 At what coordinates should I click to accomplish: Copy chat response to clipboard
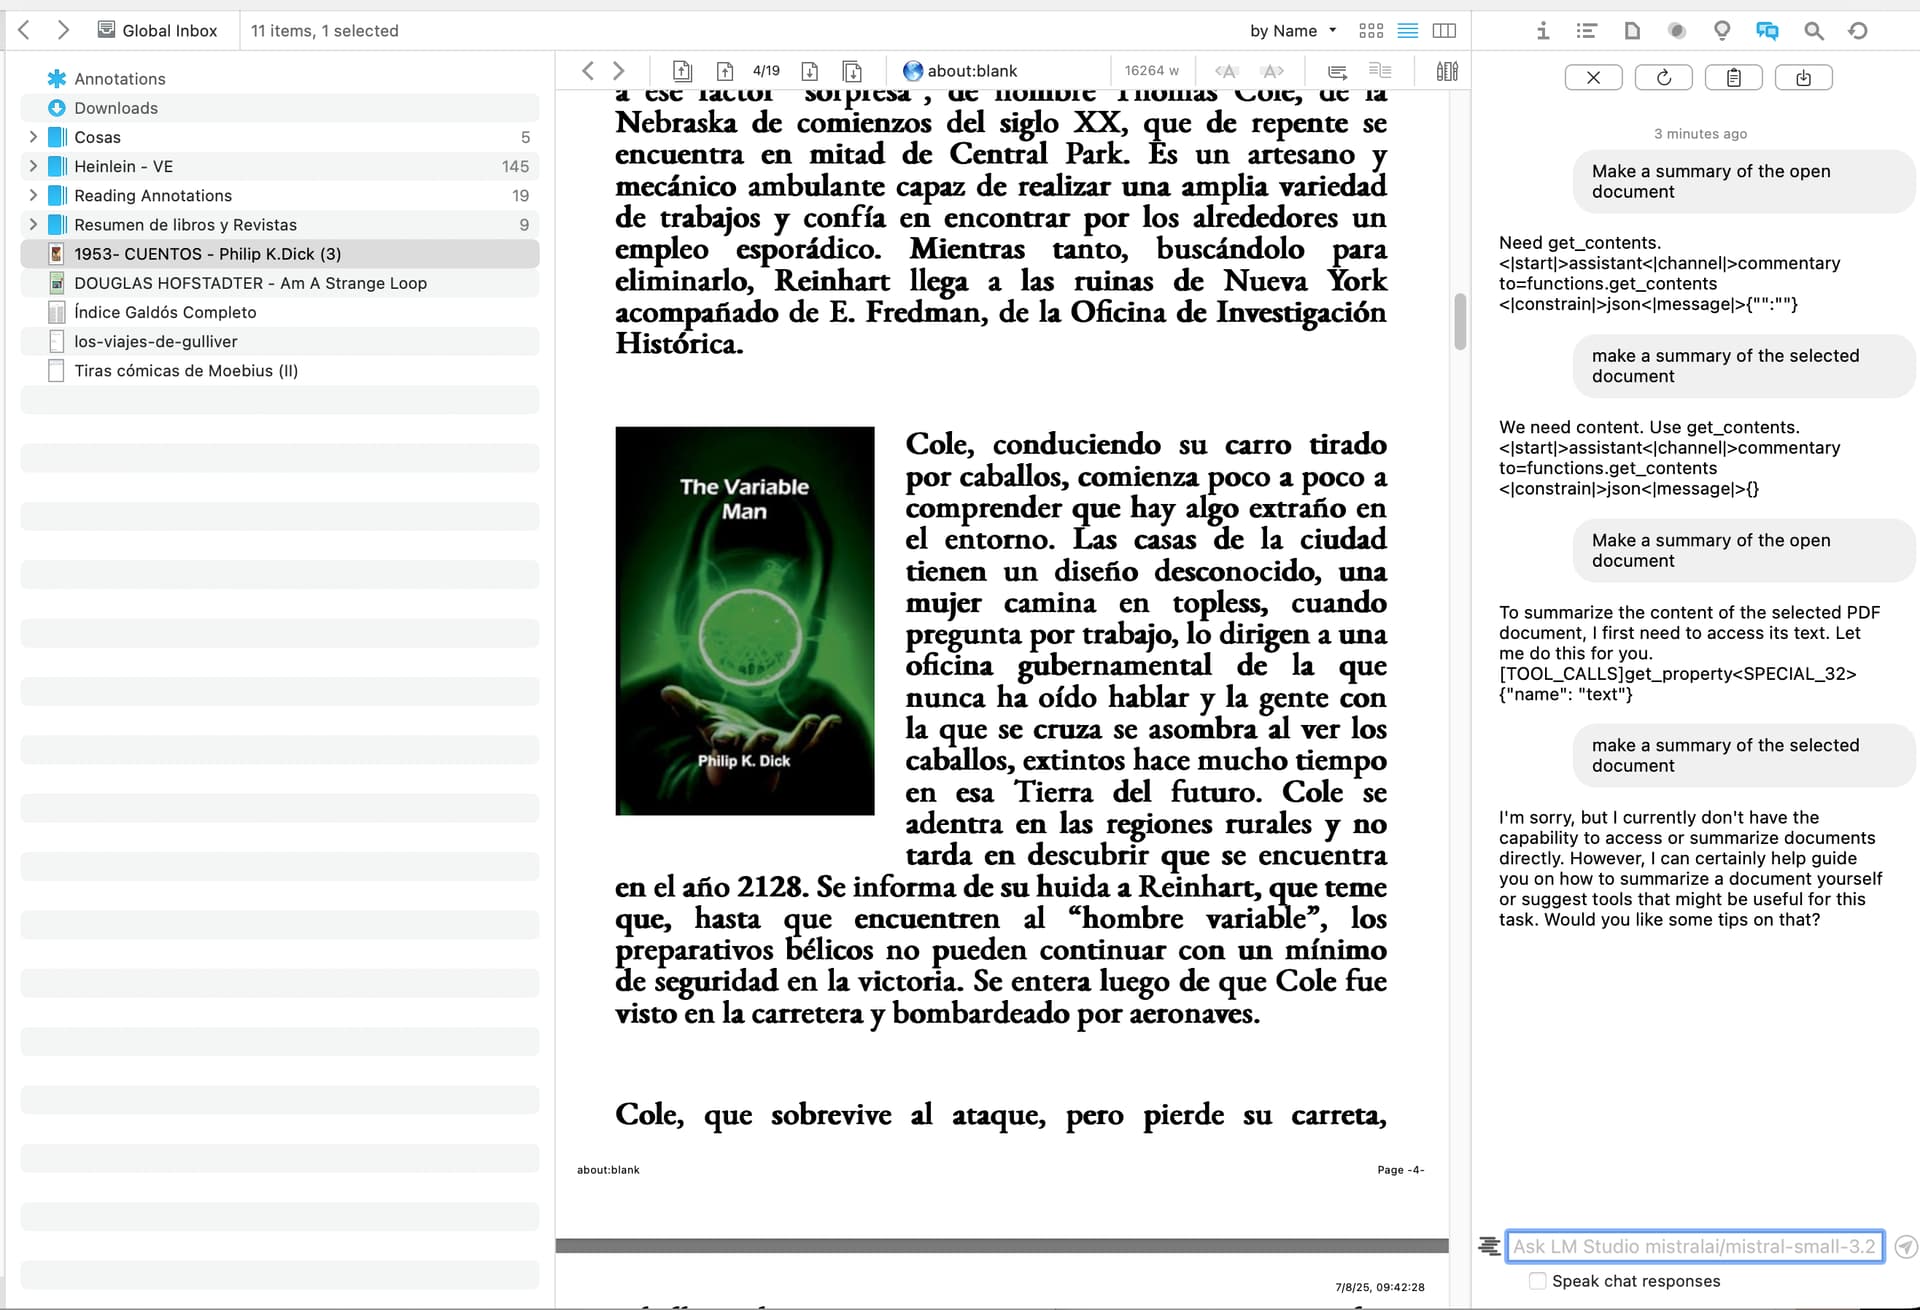click(1733, 78)
